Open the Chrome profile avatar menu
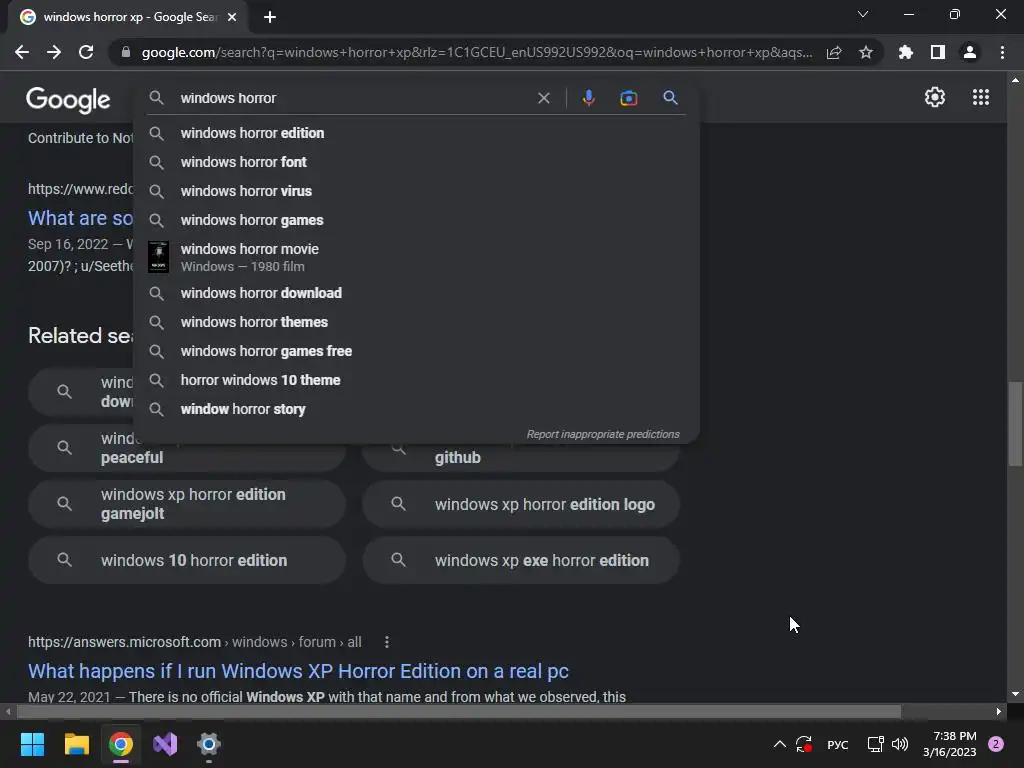 (970, 52)
